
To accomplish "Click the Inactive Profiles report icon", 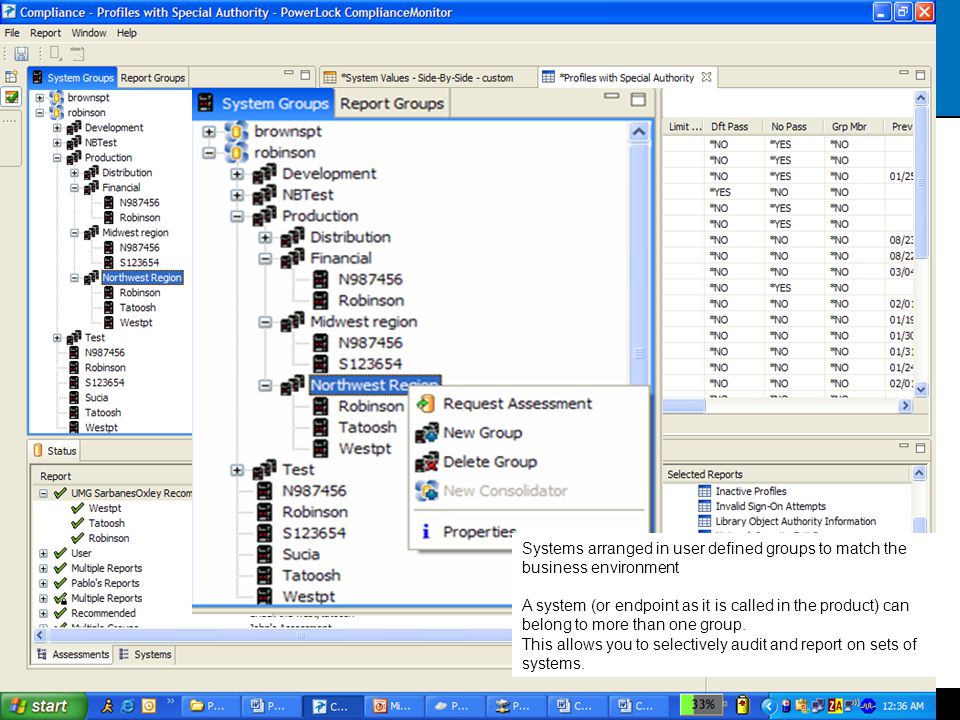I will point(705,491).
